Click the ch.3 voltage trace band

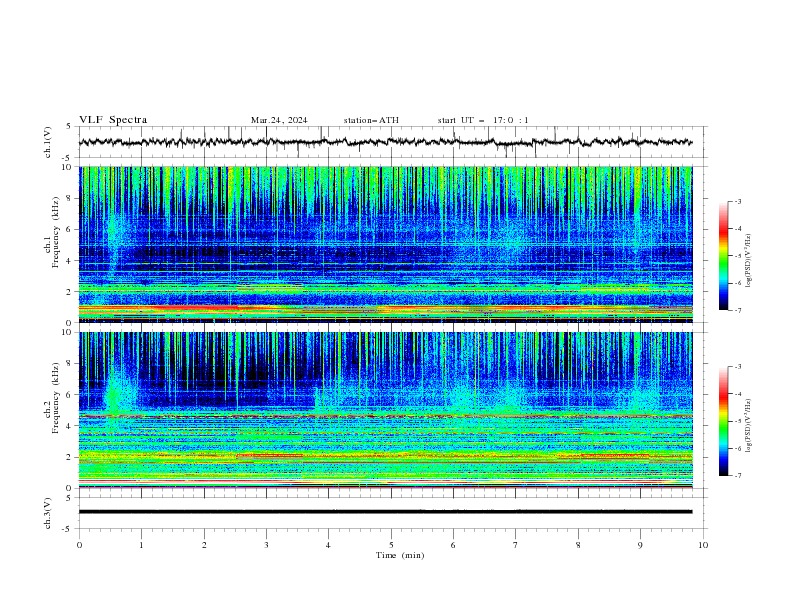pyautogui.click(x=385, y=512)
